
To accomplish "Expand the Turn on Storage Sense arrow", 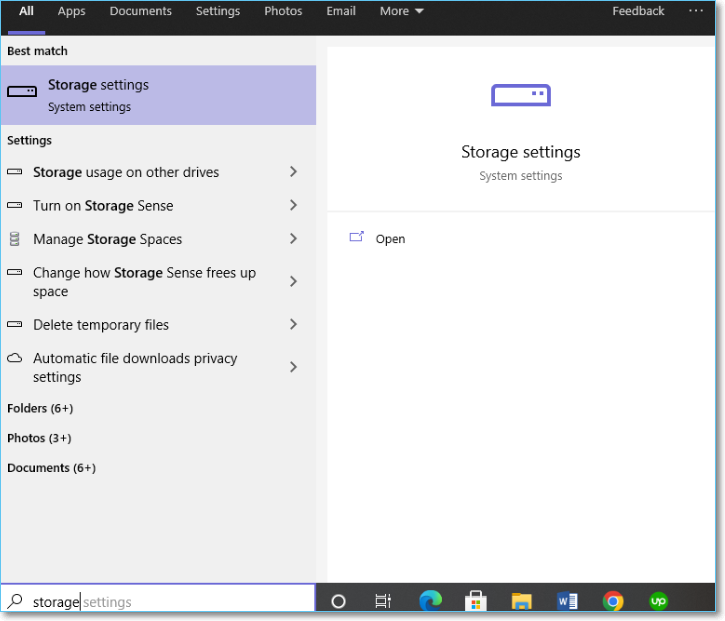I will 293,205.
